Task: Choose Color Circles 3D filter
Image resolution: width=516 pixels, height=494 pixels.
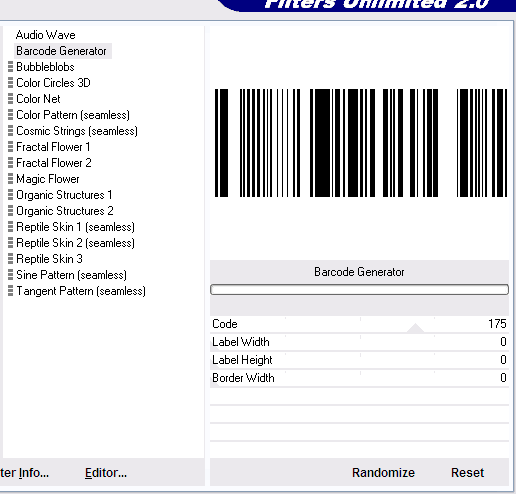Action: [53, 83]
